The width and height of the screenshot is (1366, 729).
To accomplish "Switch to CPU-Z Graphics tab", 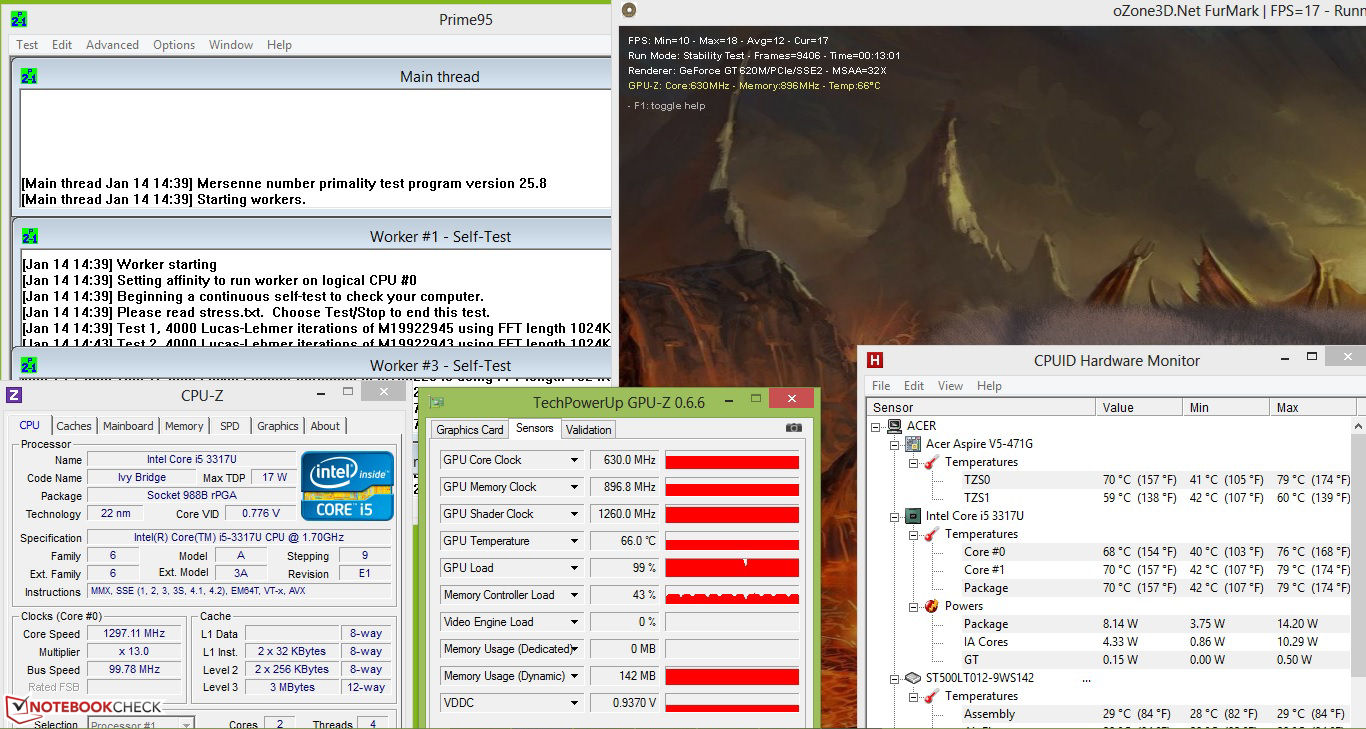I will click(278, 426).
